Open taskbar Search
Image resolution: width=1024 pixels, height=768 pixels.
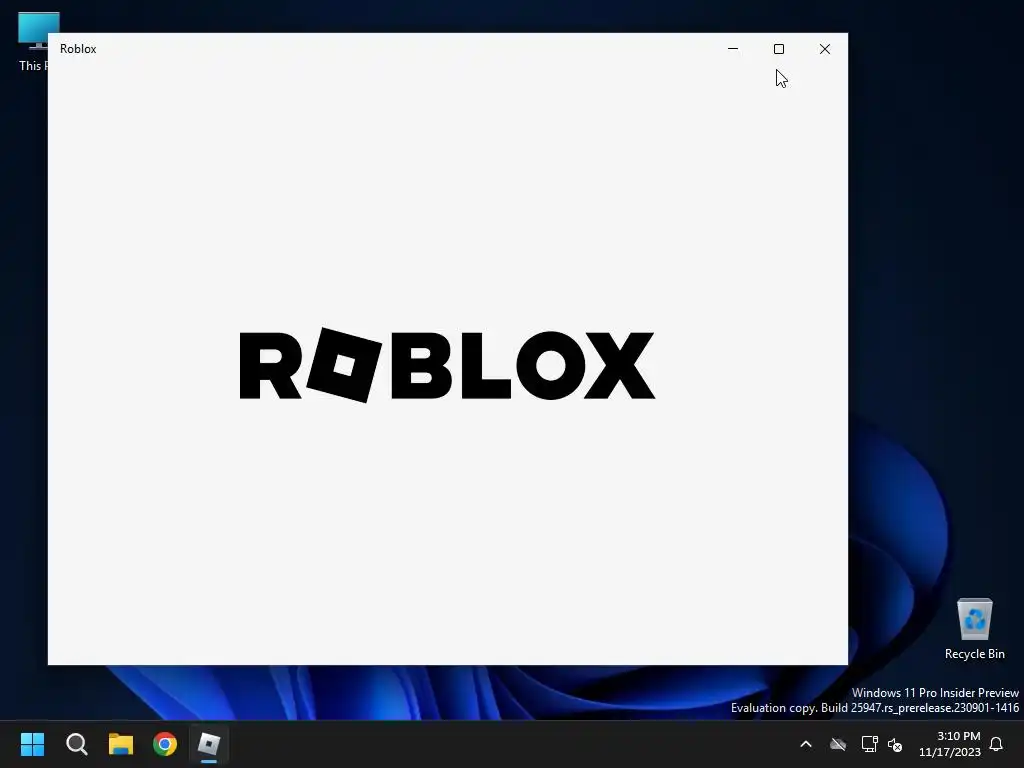tap(76, 744)
